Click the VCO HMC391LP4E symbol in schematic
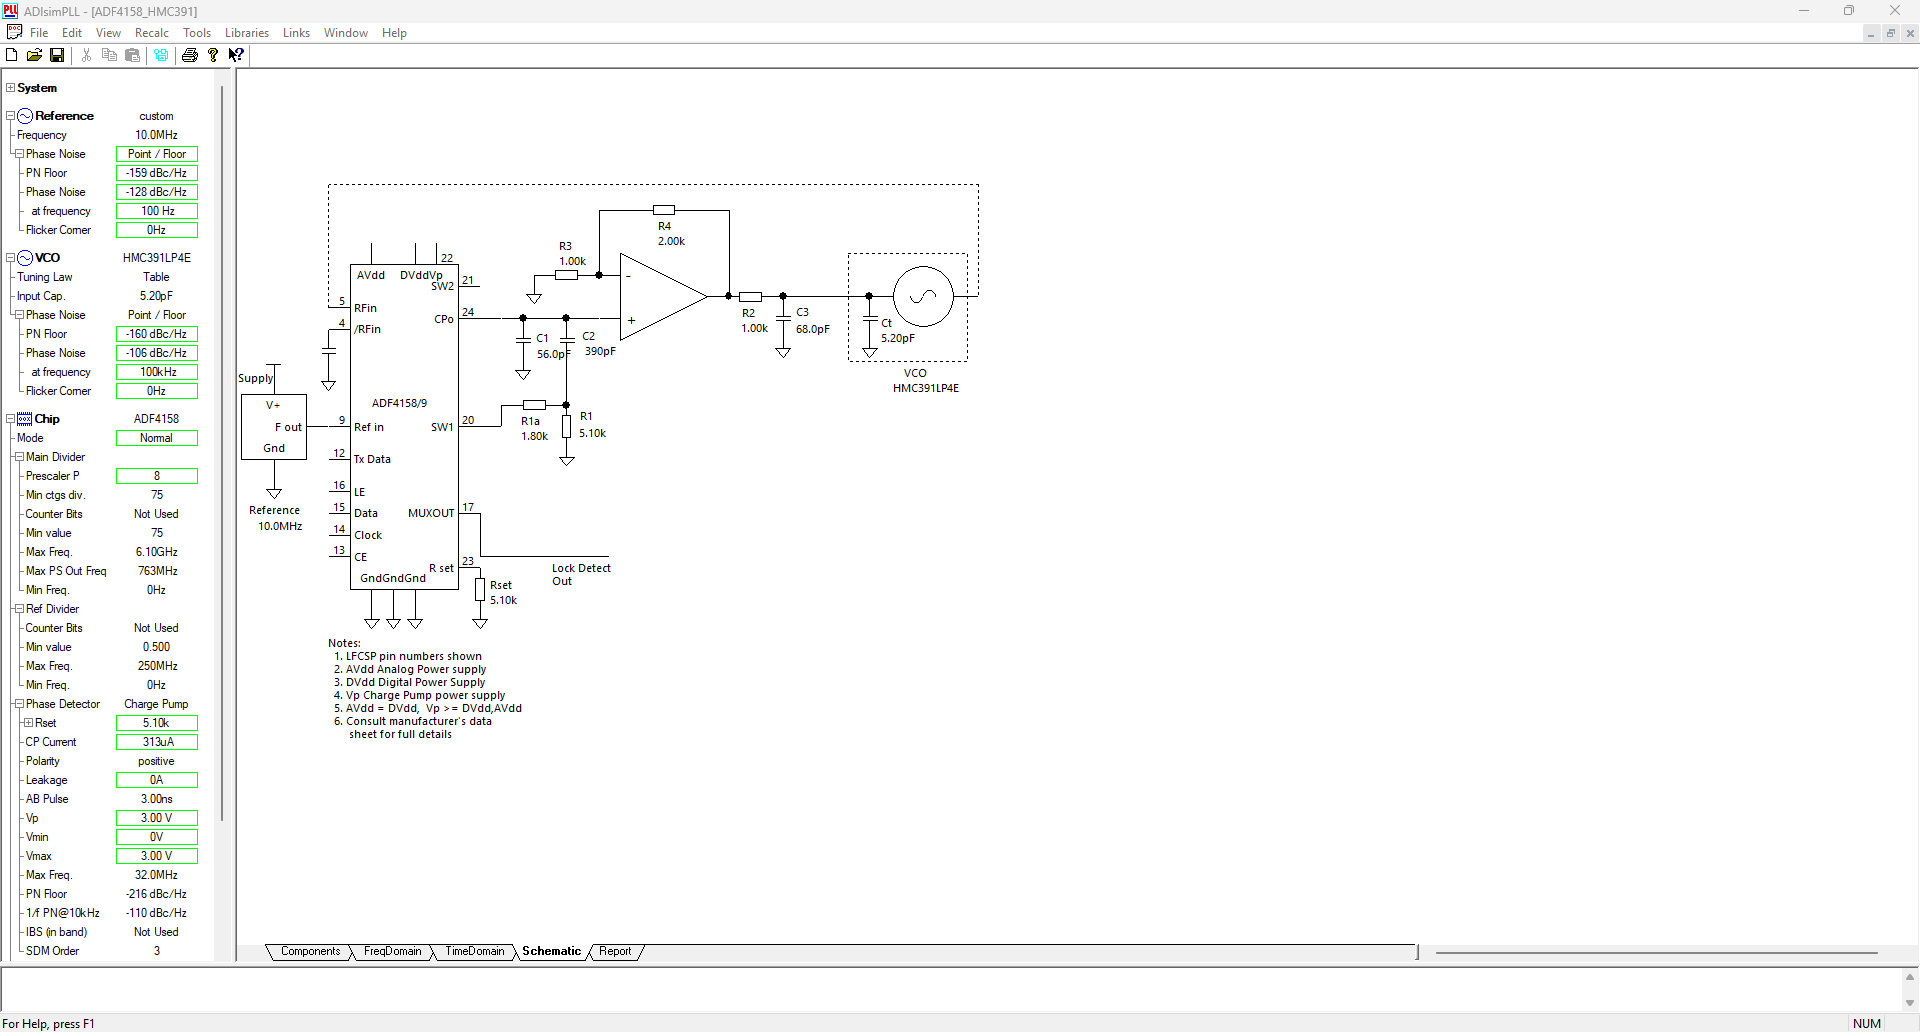The width and height of the screenshot is (1920, 1032). 922,297
